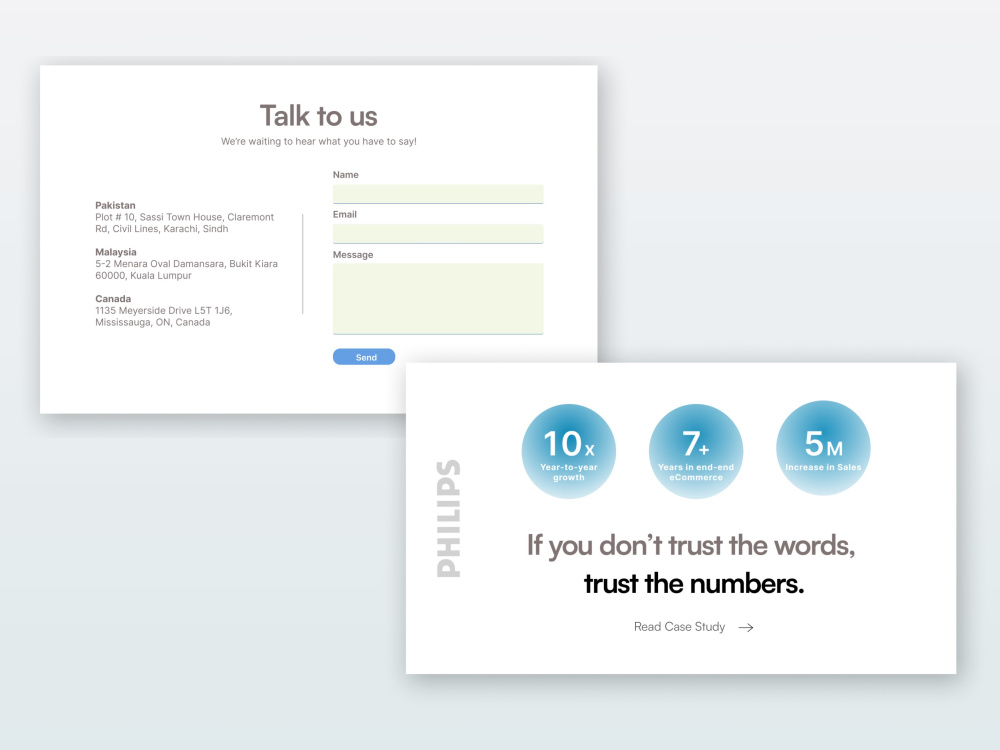Image resolution: width=1000 pixels, height=750 pixels.
Task: Click the Pakistan office heading
Action: (x=115, y=205)
